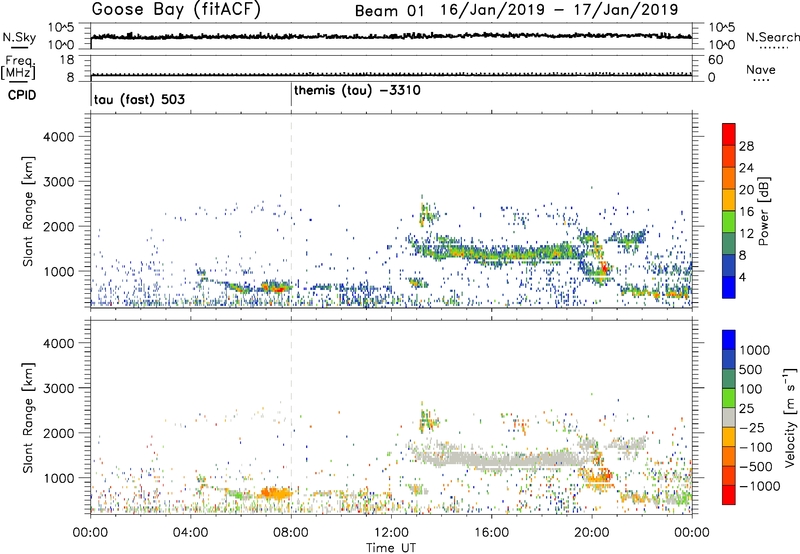Viewport: 800px width, 554px height.
Task: Click the '10^5' left tick of N.Sky panel
Action: 61,27
